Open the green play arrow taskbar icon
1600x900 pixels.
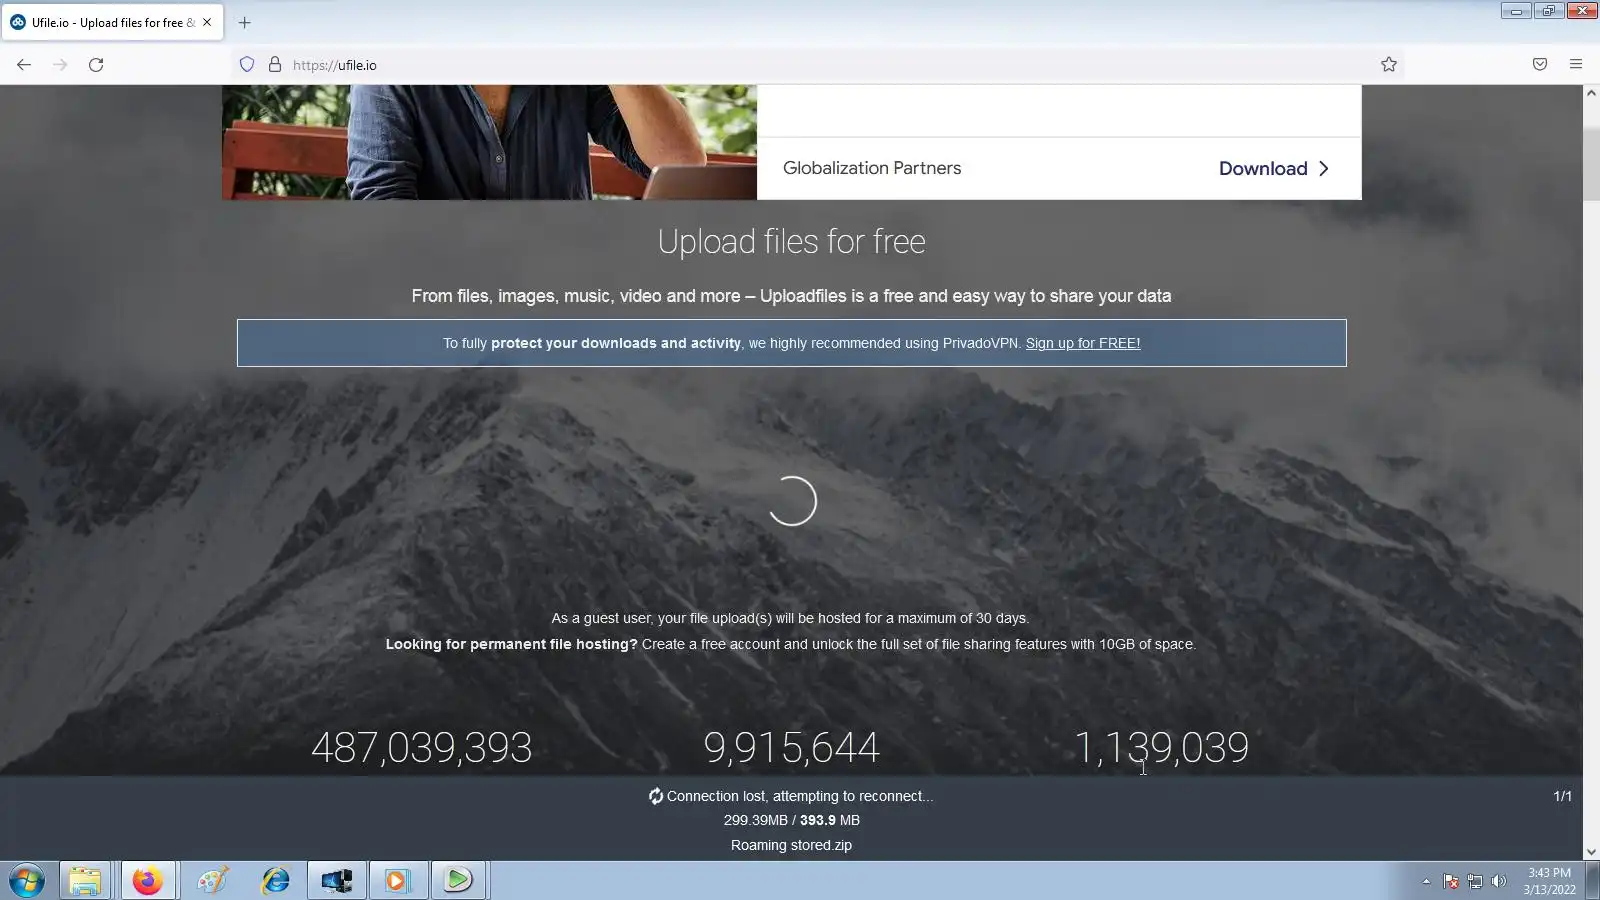[x=459, y=881]
